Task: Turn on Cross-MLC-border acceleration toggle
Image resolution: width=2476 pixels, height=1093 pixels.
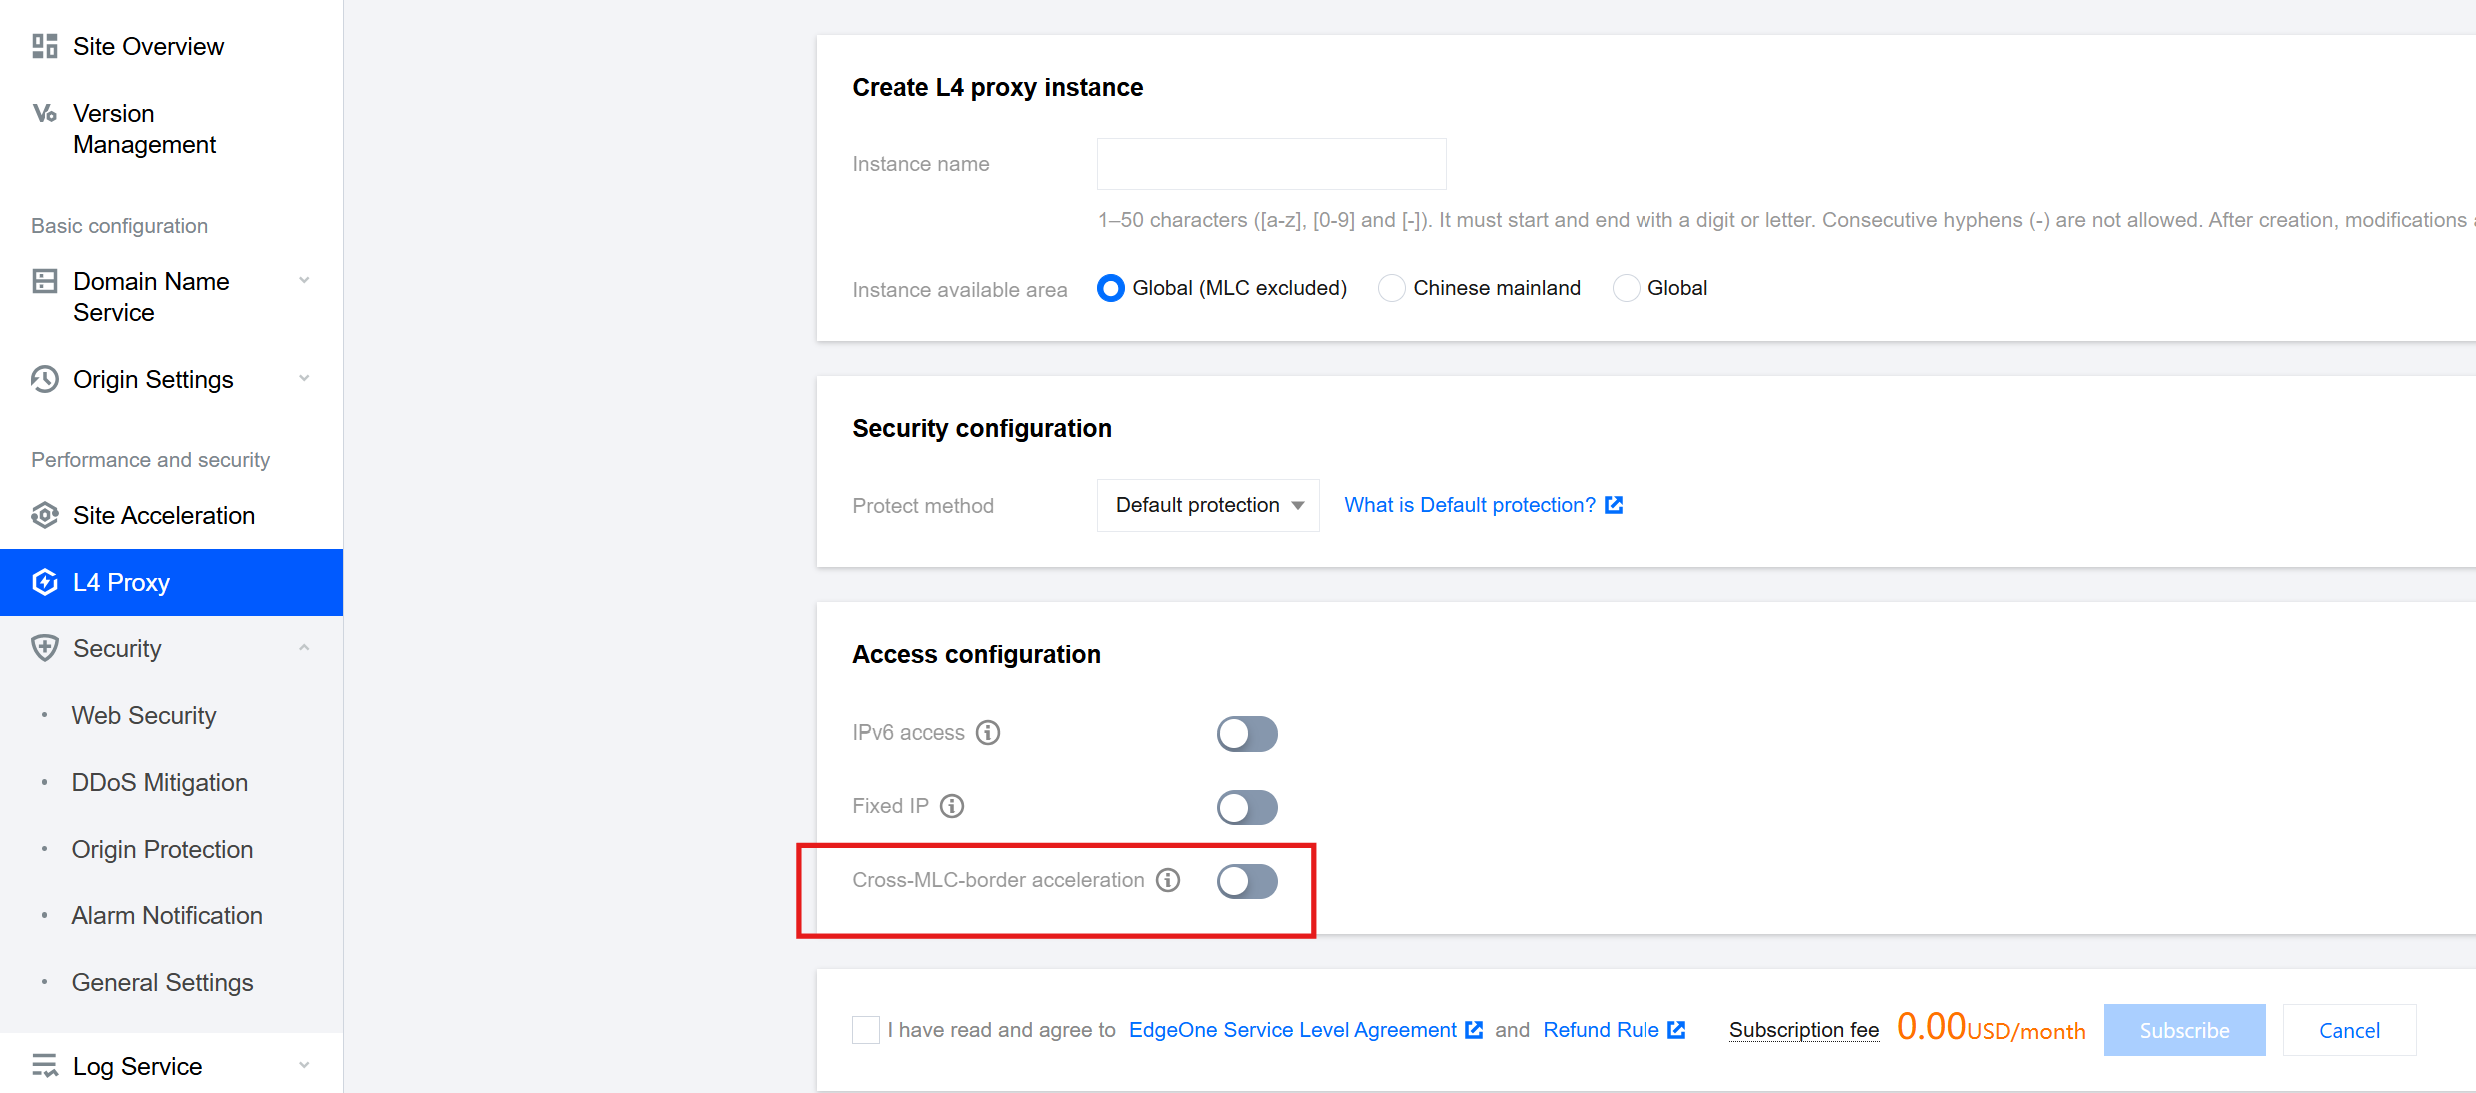Action: 1247,881
